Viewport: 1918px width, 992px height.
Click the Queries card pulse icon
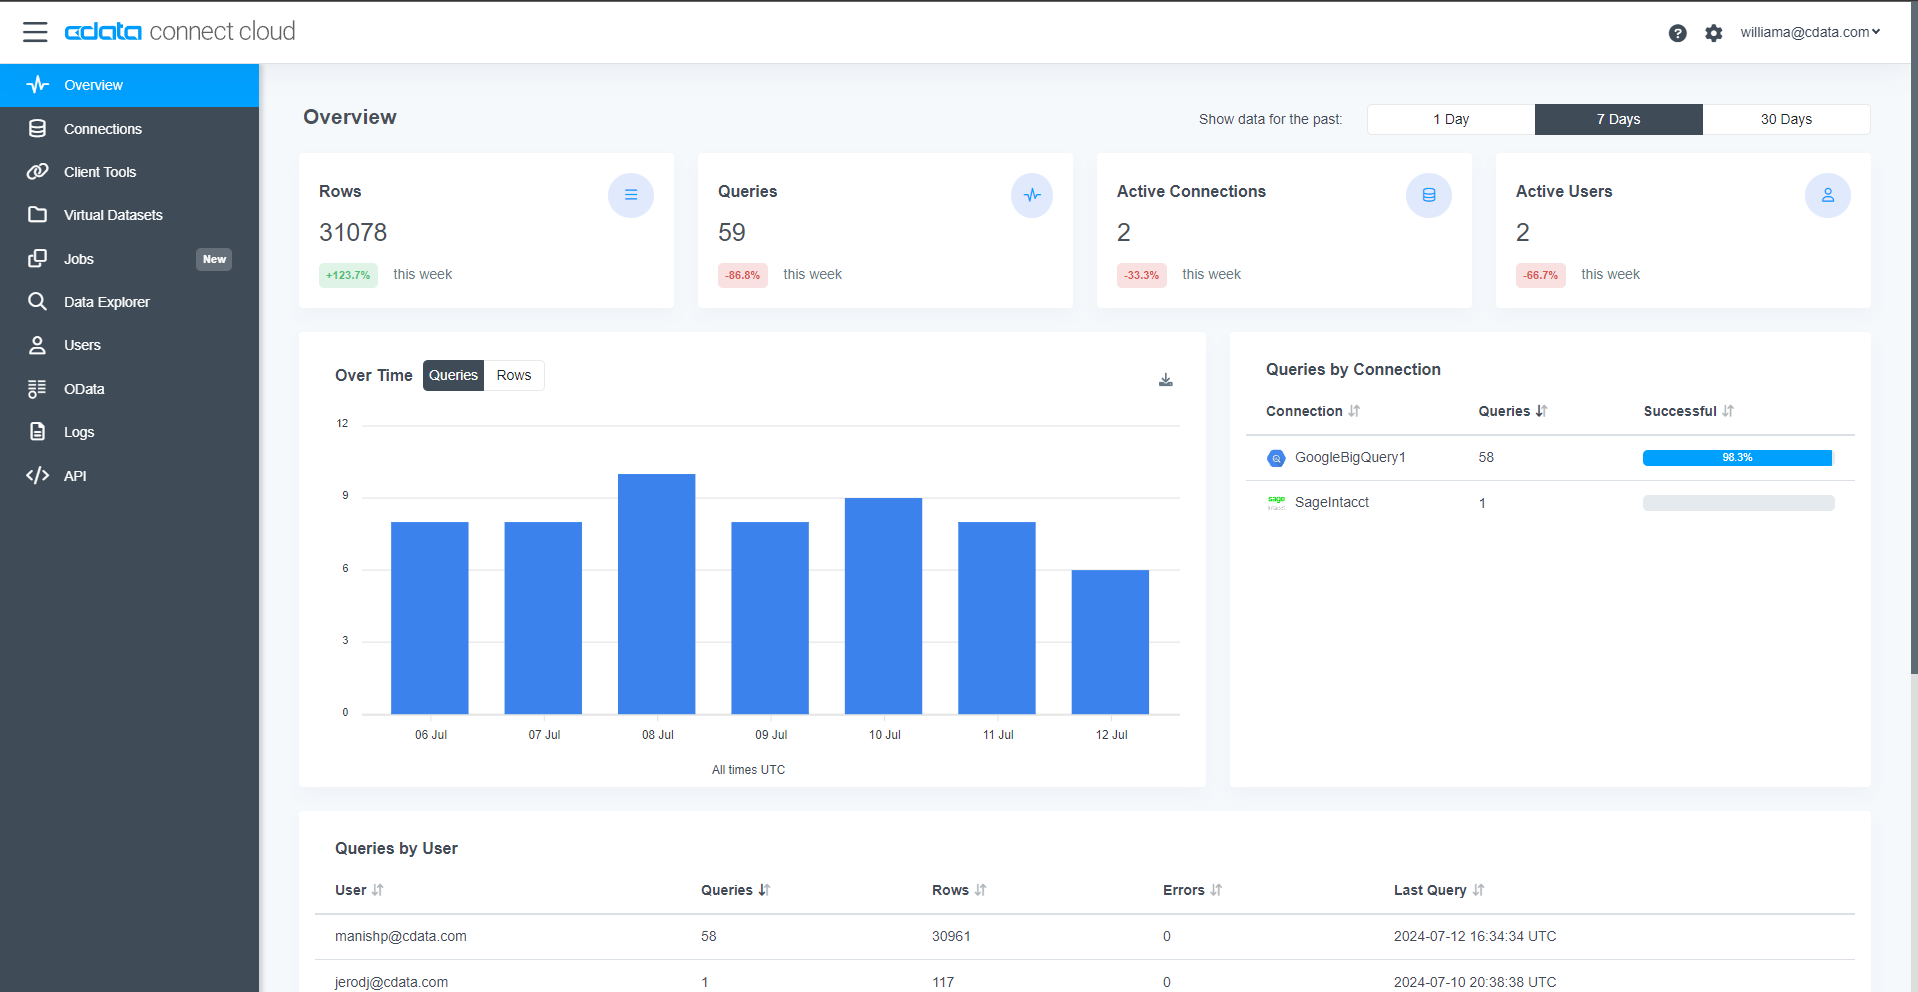tap(1031, 195)
